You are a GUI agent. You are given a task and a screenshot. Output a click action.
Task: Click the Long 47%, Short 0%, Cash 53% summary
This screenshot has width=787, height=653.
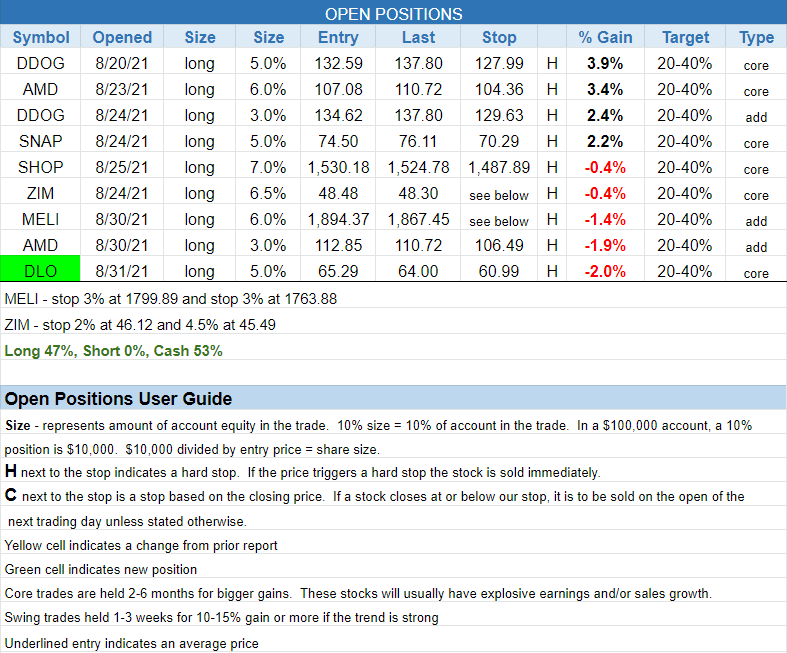pos(113,351)
